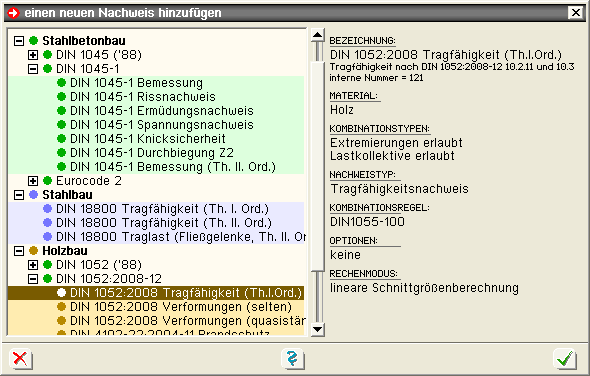Click the red X cancel button
The image size is (590, 376).
tap(20, 359)
